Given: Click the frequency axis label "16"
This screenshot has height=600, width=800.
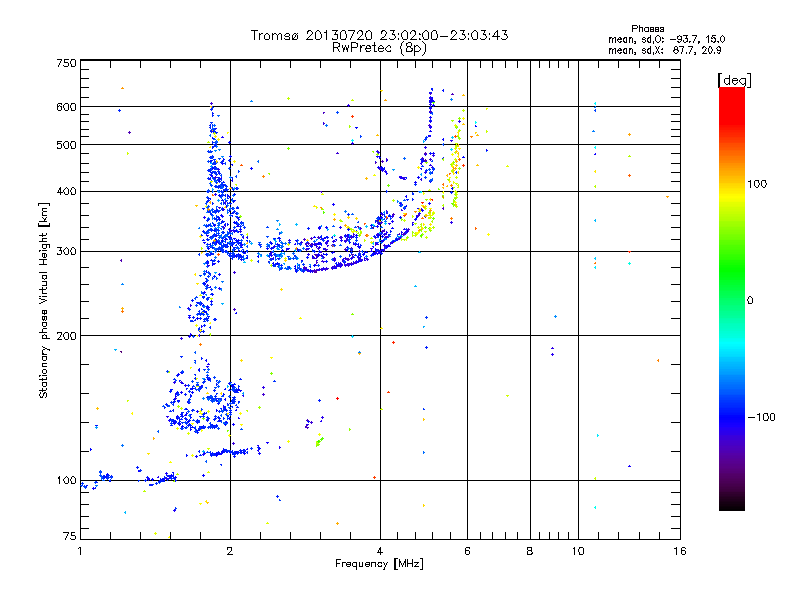Looking at the screenshot, I should 680,551.
